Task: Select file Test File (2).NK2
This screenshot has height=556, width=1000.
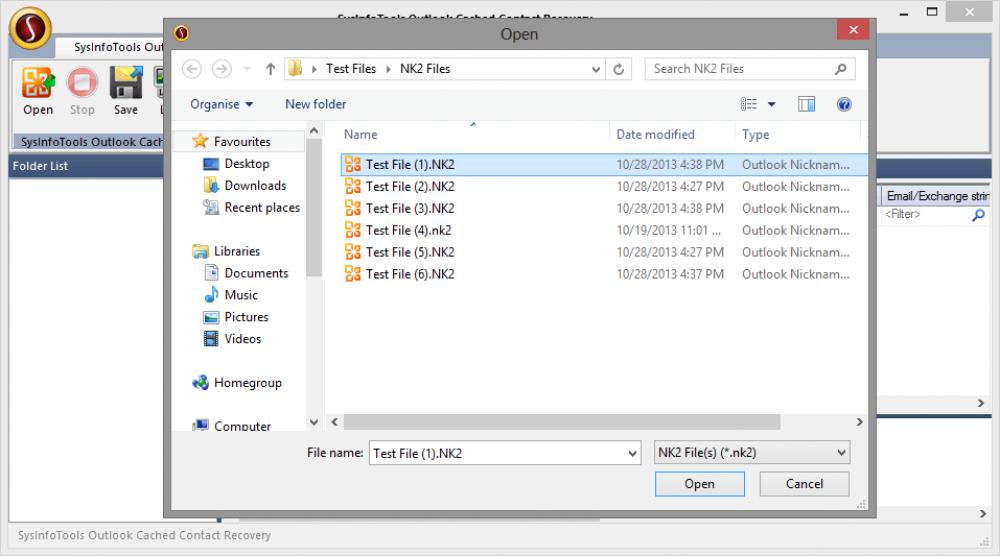Action: click(604, 186)
